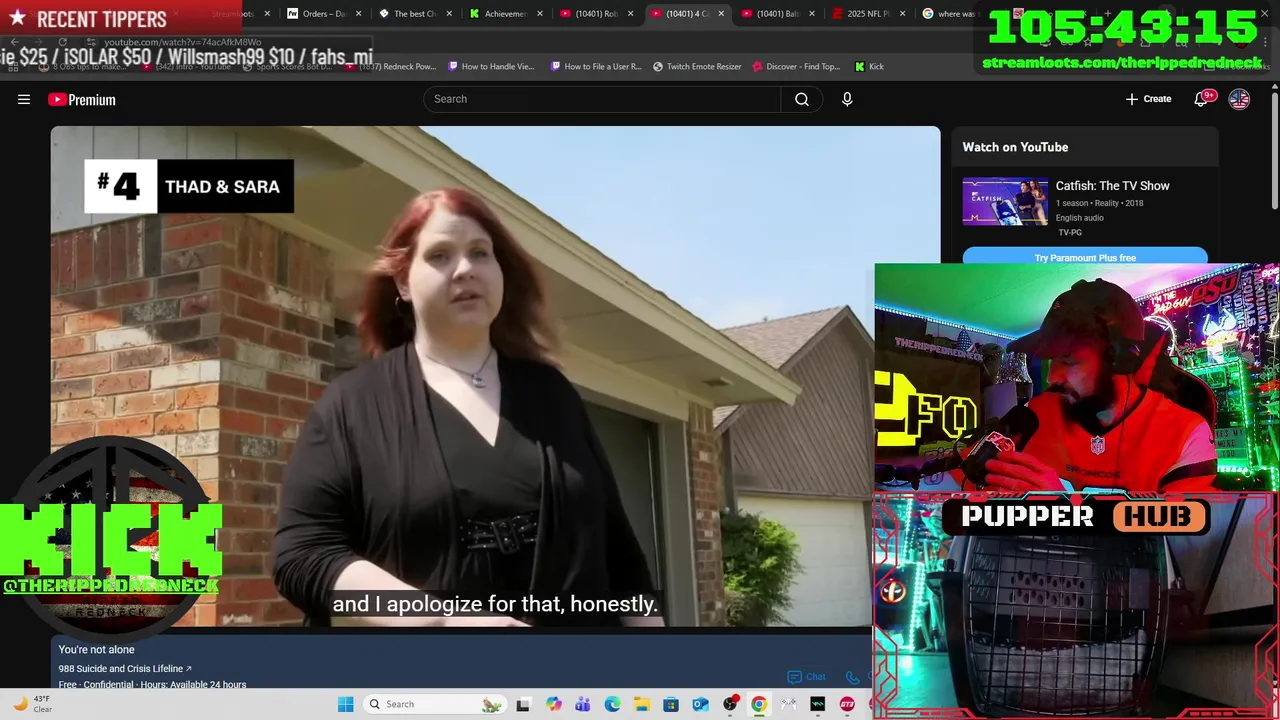Click the browser address bar URL
This screenshot has height=720, width=1280.
click(x=183, y=42)
